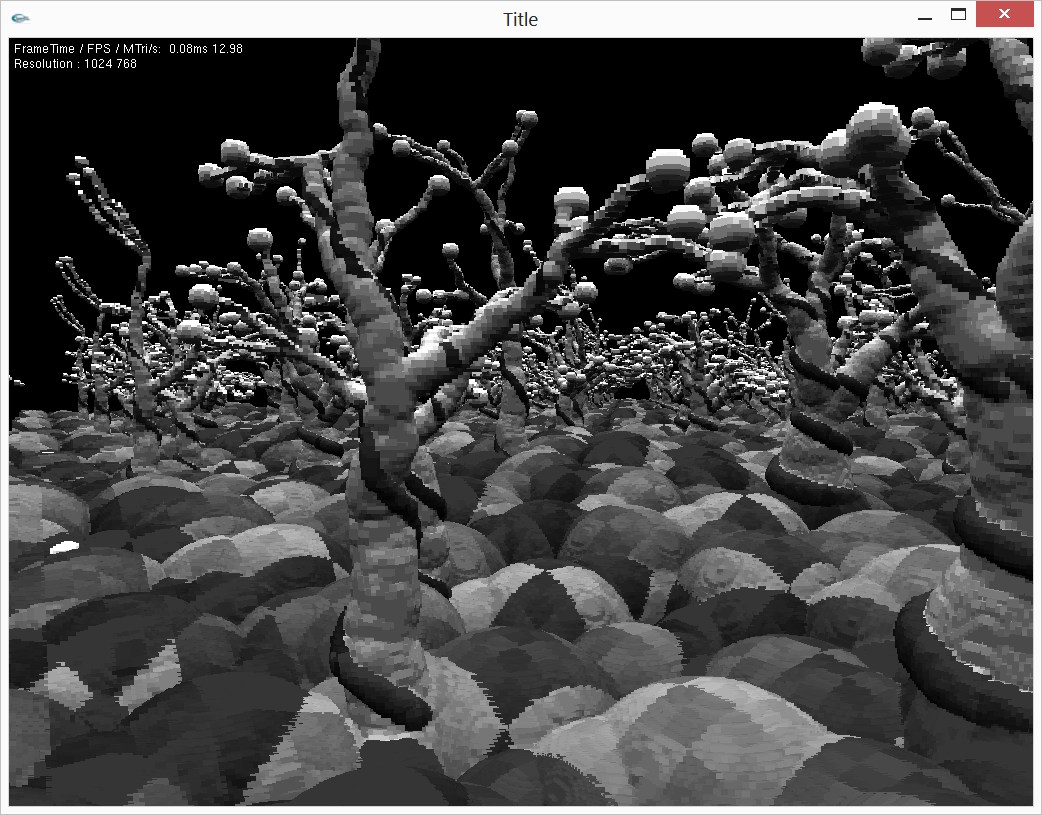The width and height of the screenshot is (1042, 815).
Task: Click the application icon in title bar
Action: point(21,19)
